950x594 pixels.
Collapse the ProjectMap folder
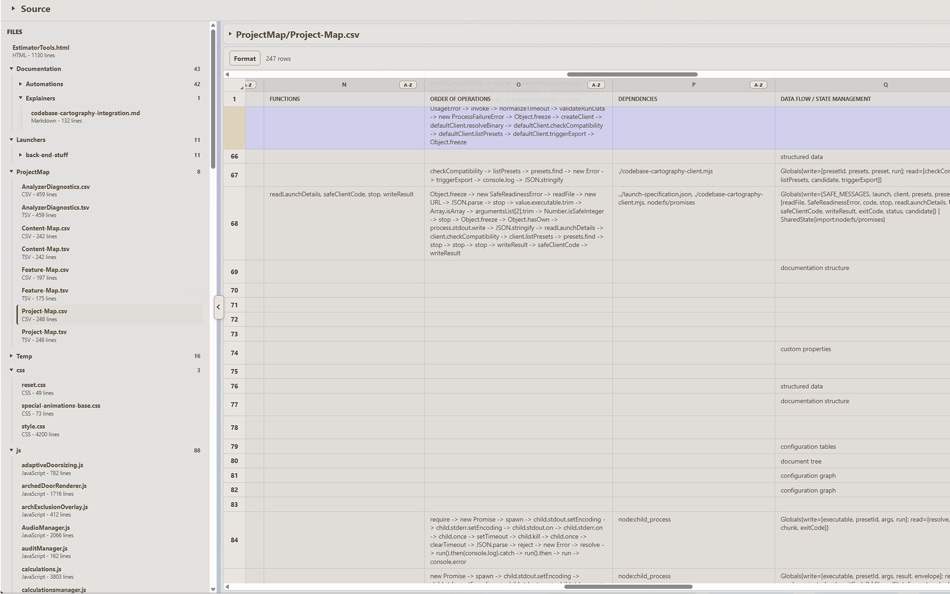coord(11,172)
